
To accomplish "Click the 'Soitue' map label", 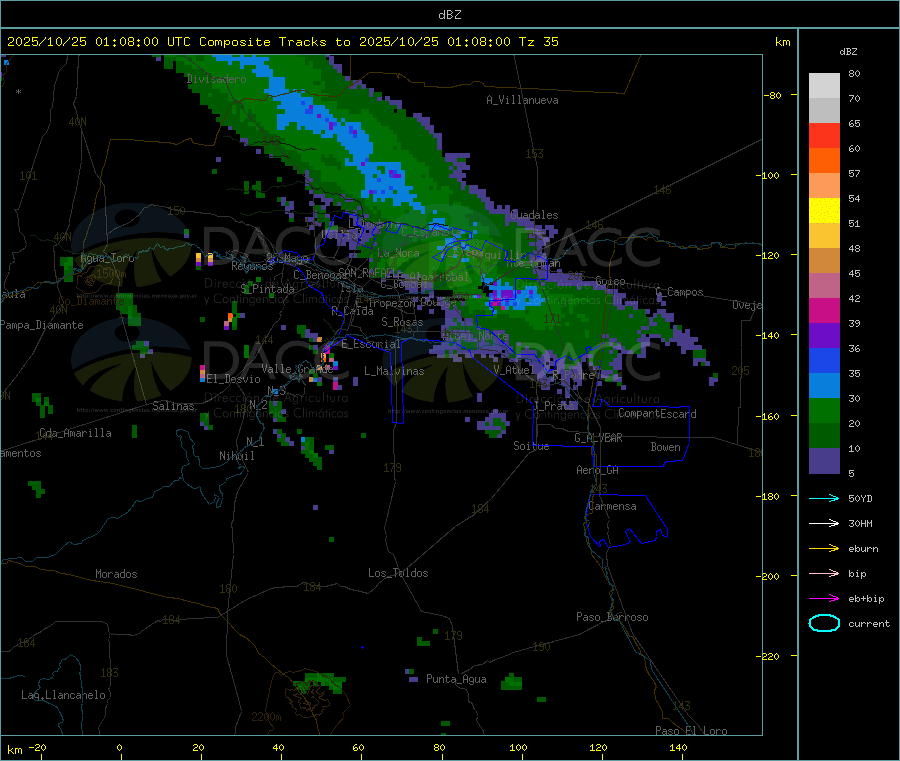I will pyautogui.click(x=531, y=446).
